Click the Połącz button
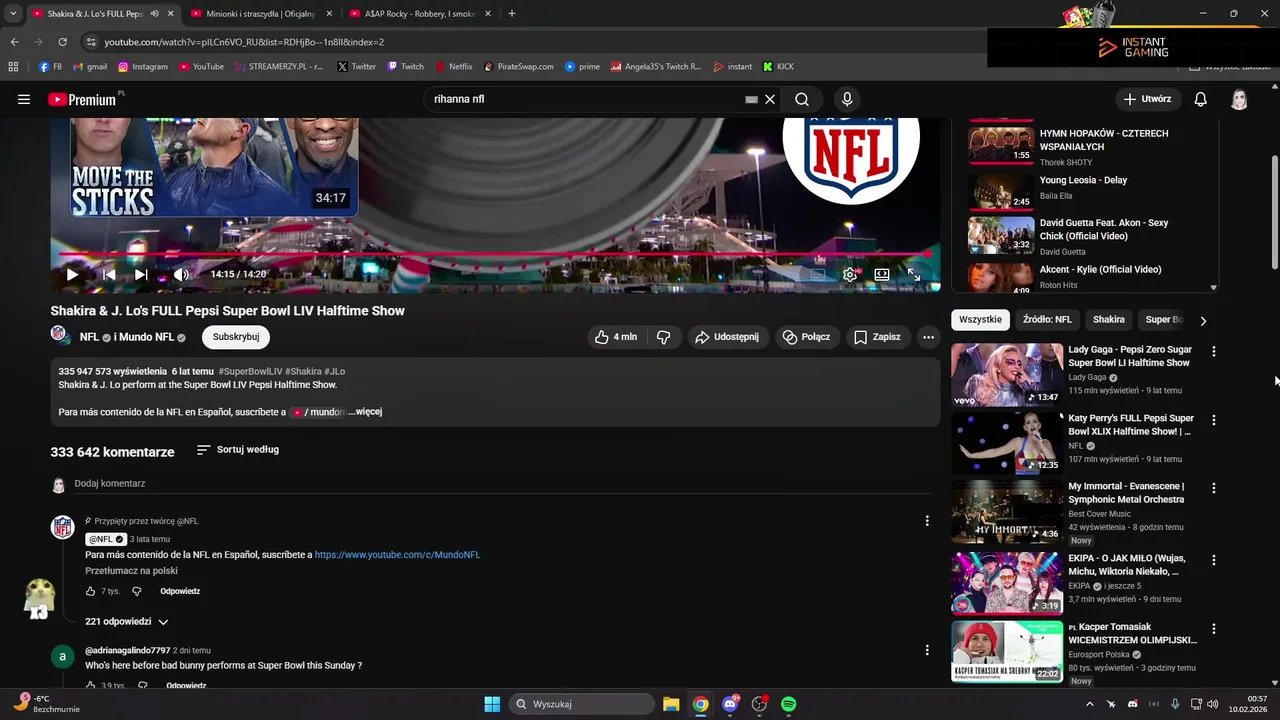Viewport: 1280px width, 720px height. [x=807, y=337]
